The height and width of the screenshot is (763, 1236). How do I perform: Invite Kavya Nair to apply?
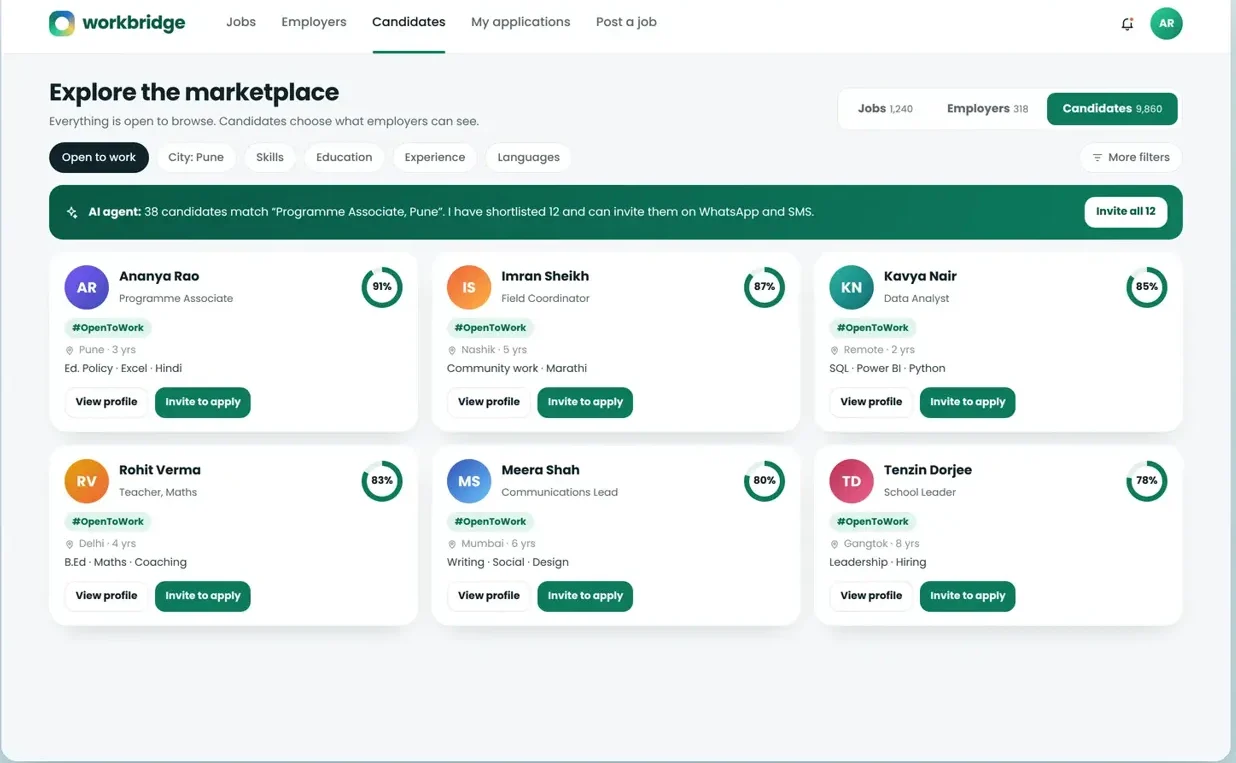click(967, 402)
